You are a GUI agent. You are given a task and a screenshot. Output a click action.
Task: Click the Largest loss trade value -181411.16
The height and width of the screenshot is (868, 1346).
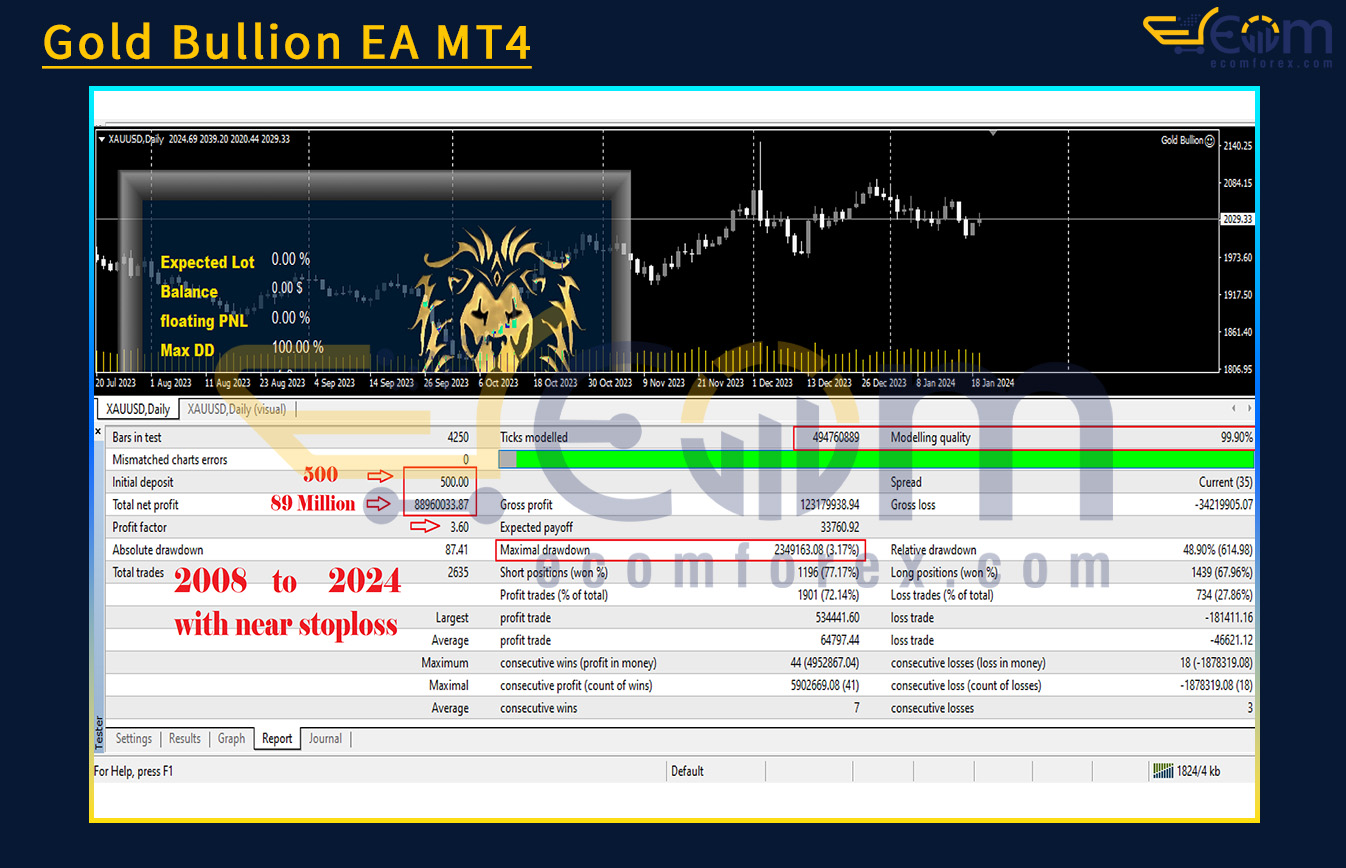[1228, 618]
